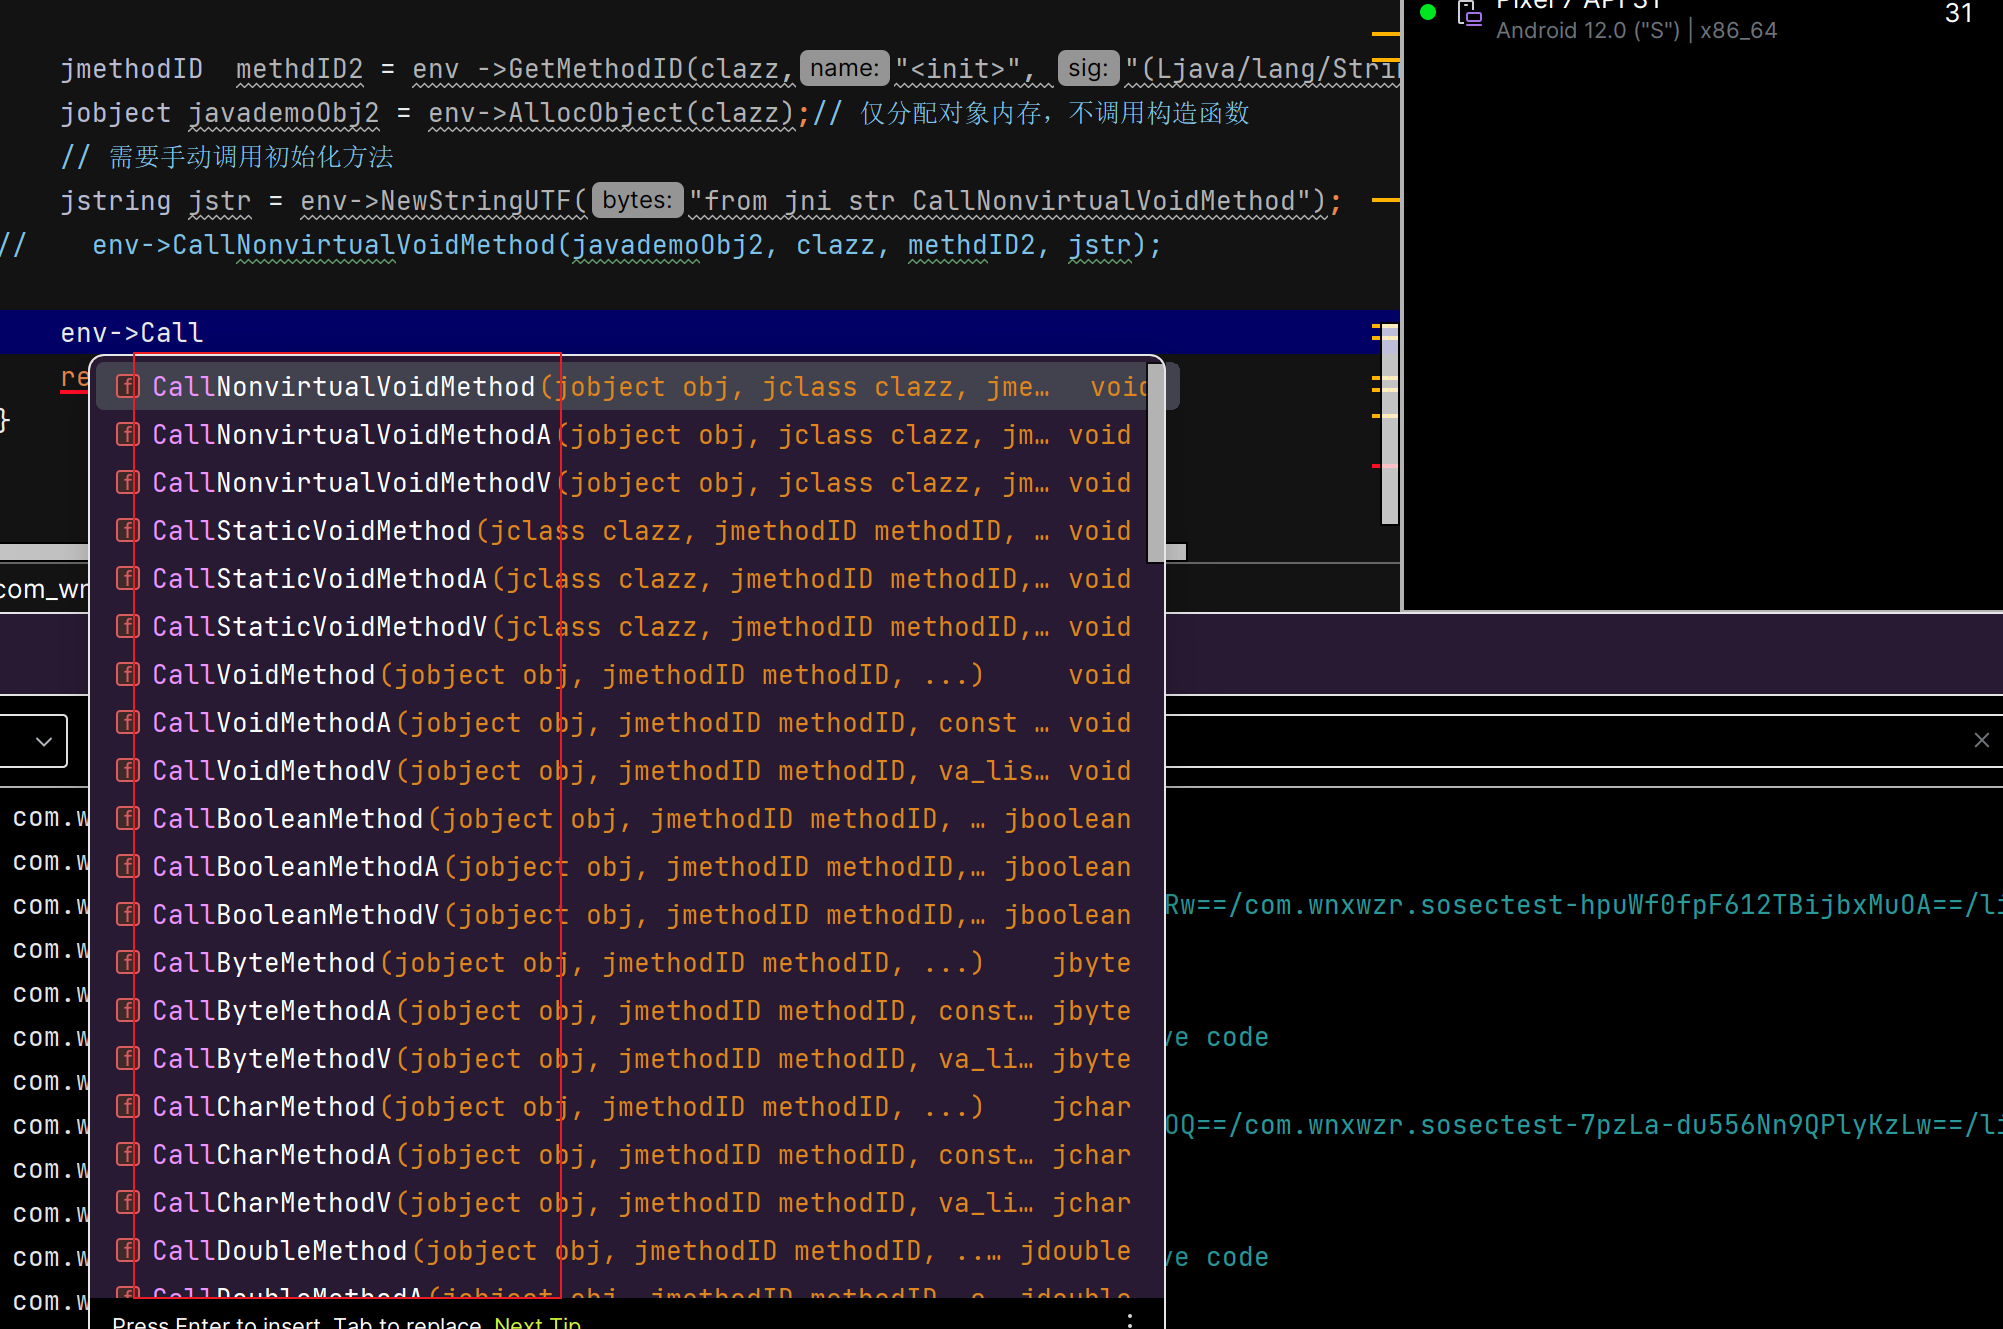2003x1329 pixels.
Task: Choose CallByteMethod suggestion row
Action: click(627, 963)
